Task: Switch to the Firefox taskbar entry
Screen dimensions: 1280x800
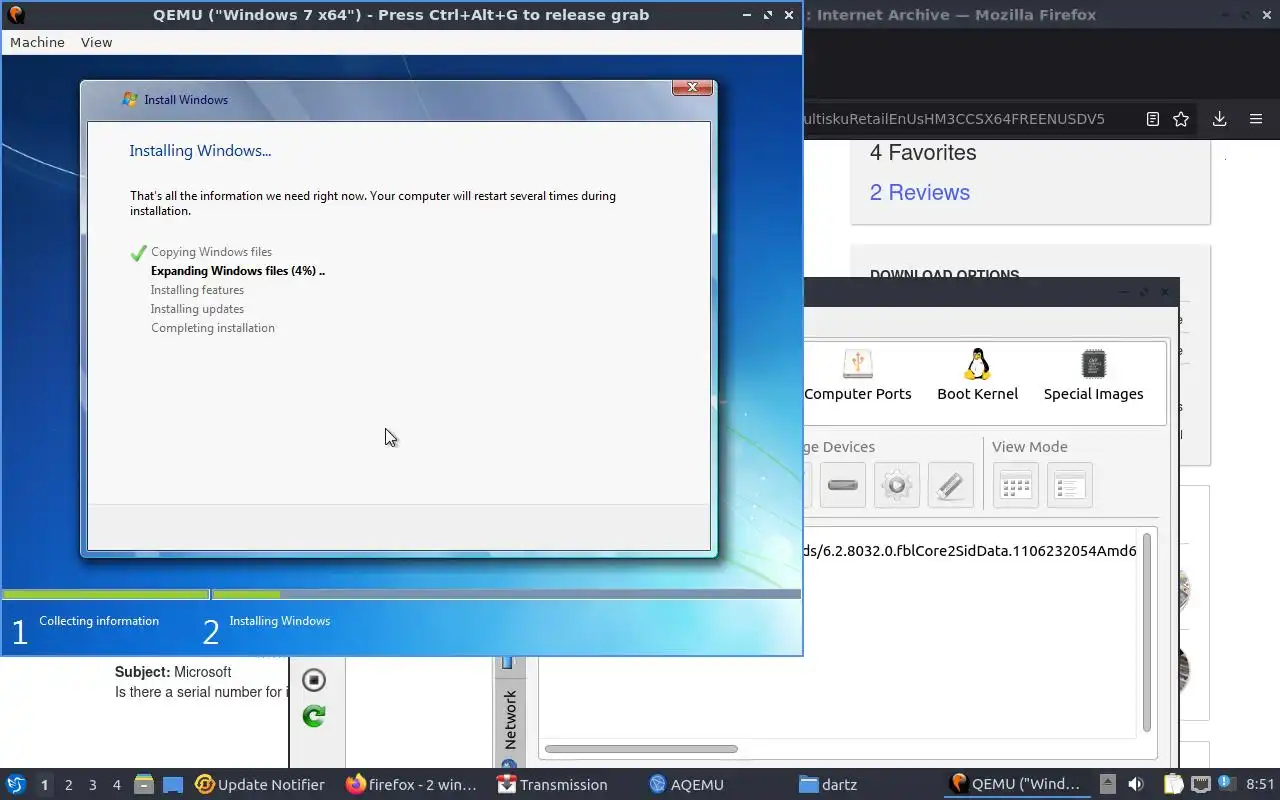Action: tap(411, 784)
